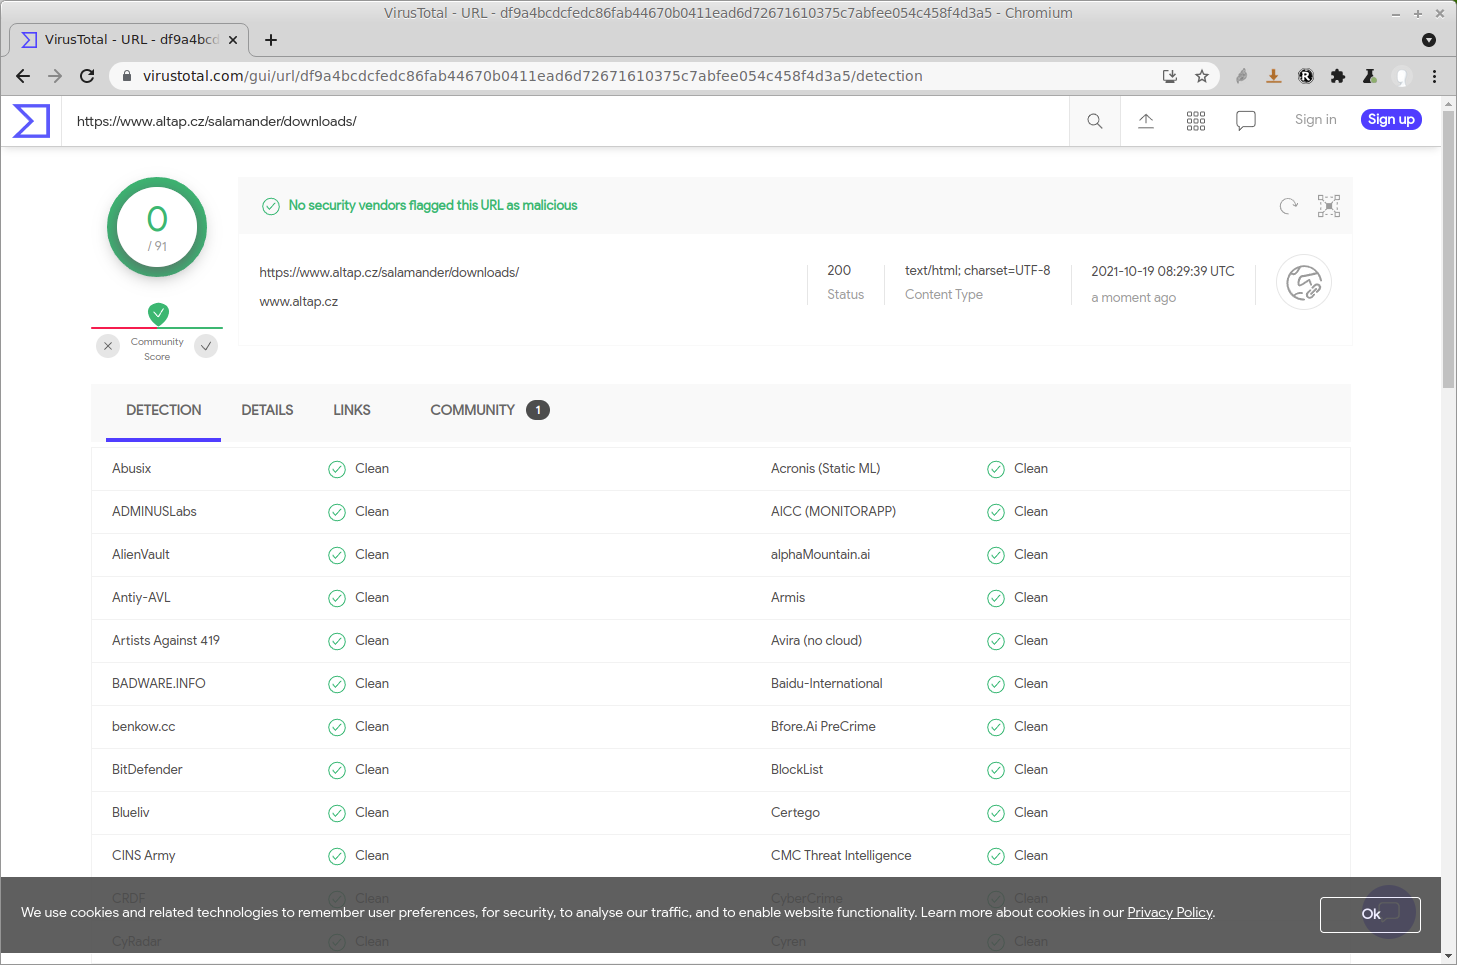The height and width of the screenshot is (965, 1457).
Task: Dismiss the cookie notice with Ok
Action: click(1370, 914)
